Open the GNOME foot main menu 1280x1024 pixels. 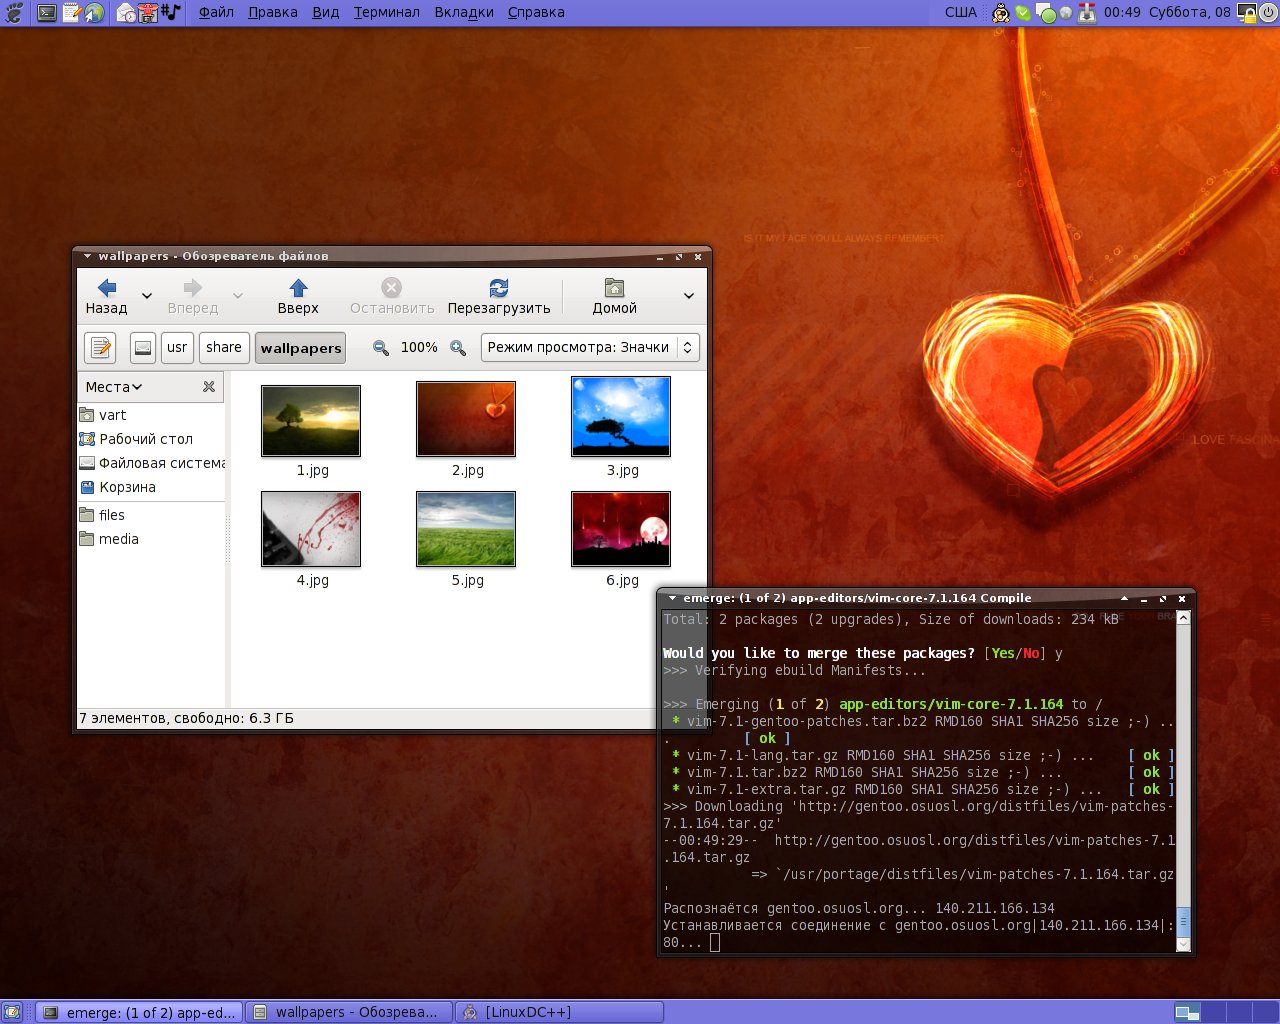pos(14,12)
